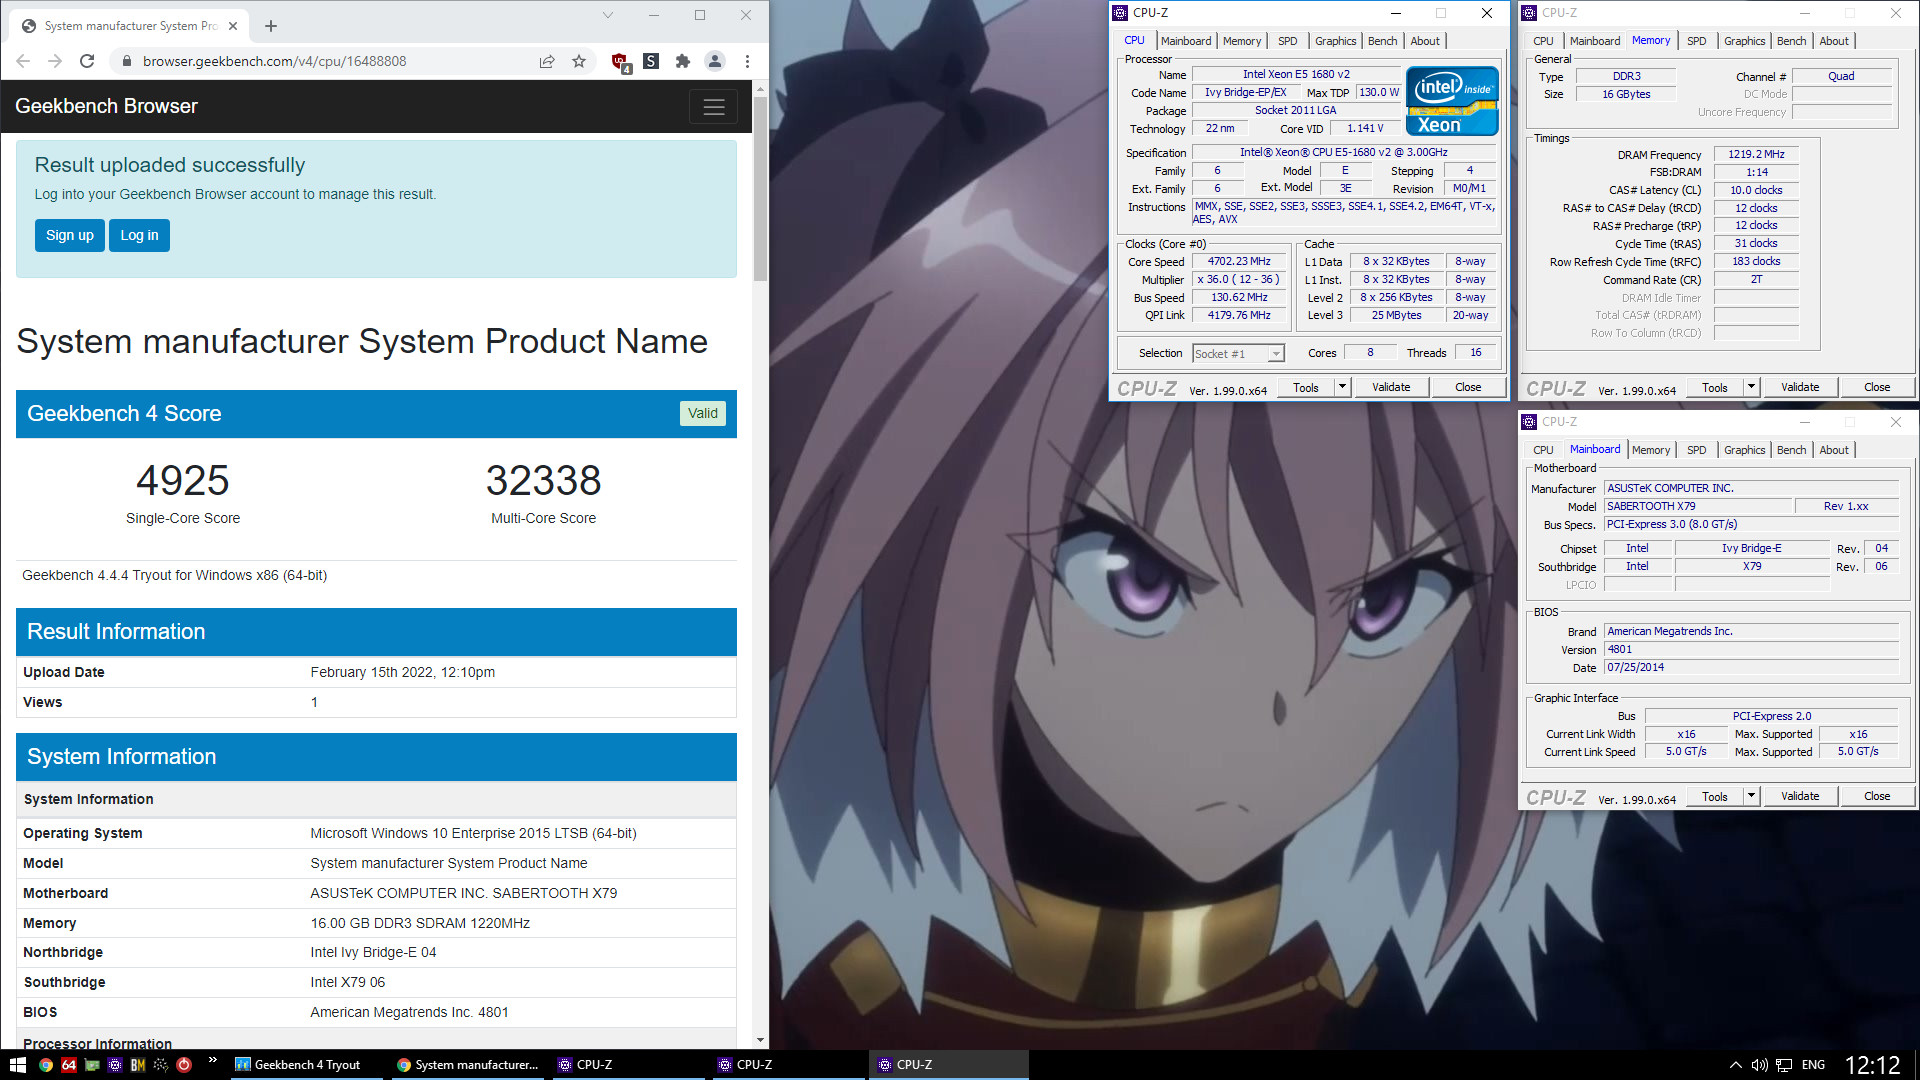Switch to CPU tab in Mainboard CPU-Z window
This screenshot has height=1080, width=1920.
[1543, 450]
